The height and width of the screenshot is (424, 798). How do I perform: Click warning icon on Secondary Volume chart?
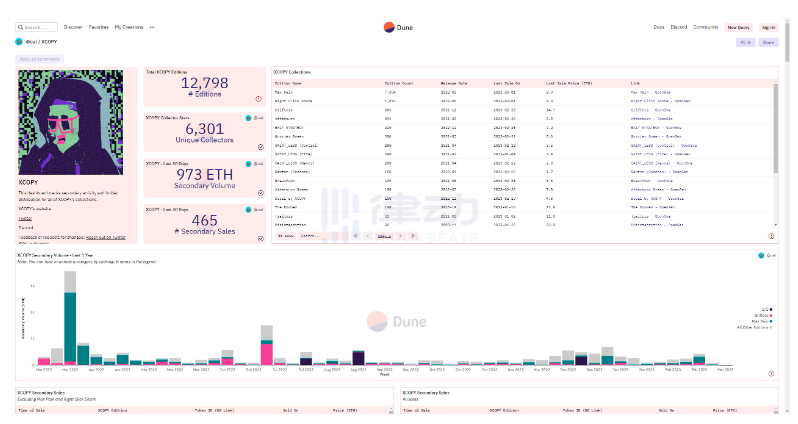click(771, 374)
